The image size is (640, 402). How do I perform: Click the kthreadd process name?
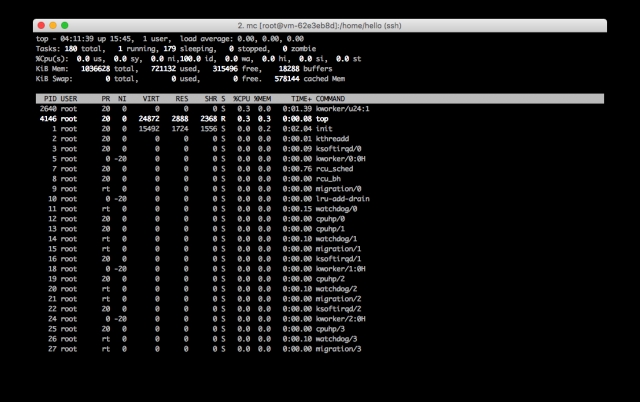click(332, 139)
